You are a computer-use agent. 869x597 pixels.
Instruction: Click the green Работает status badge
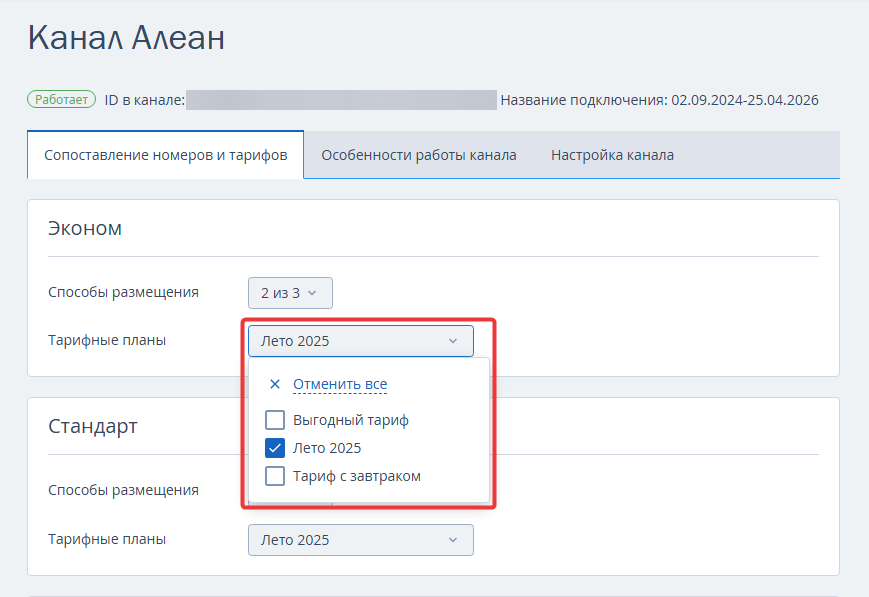[x=62, y=100]
